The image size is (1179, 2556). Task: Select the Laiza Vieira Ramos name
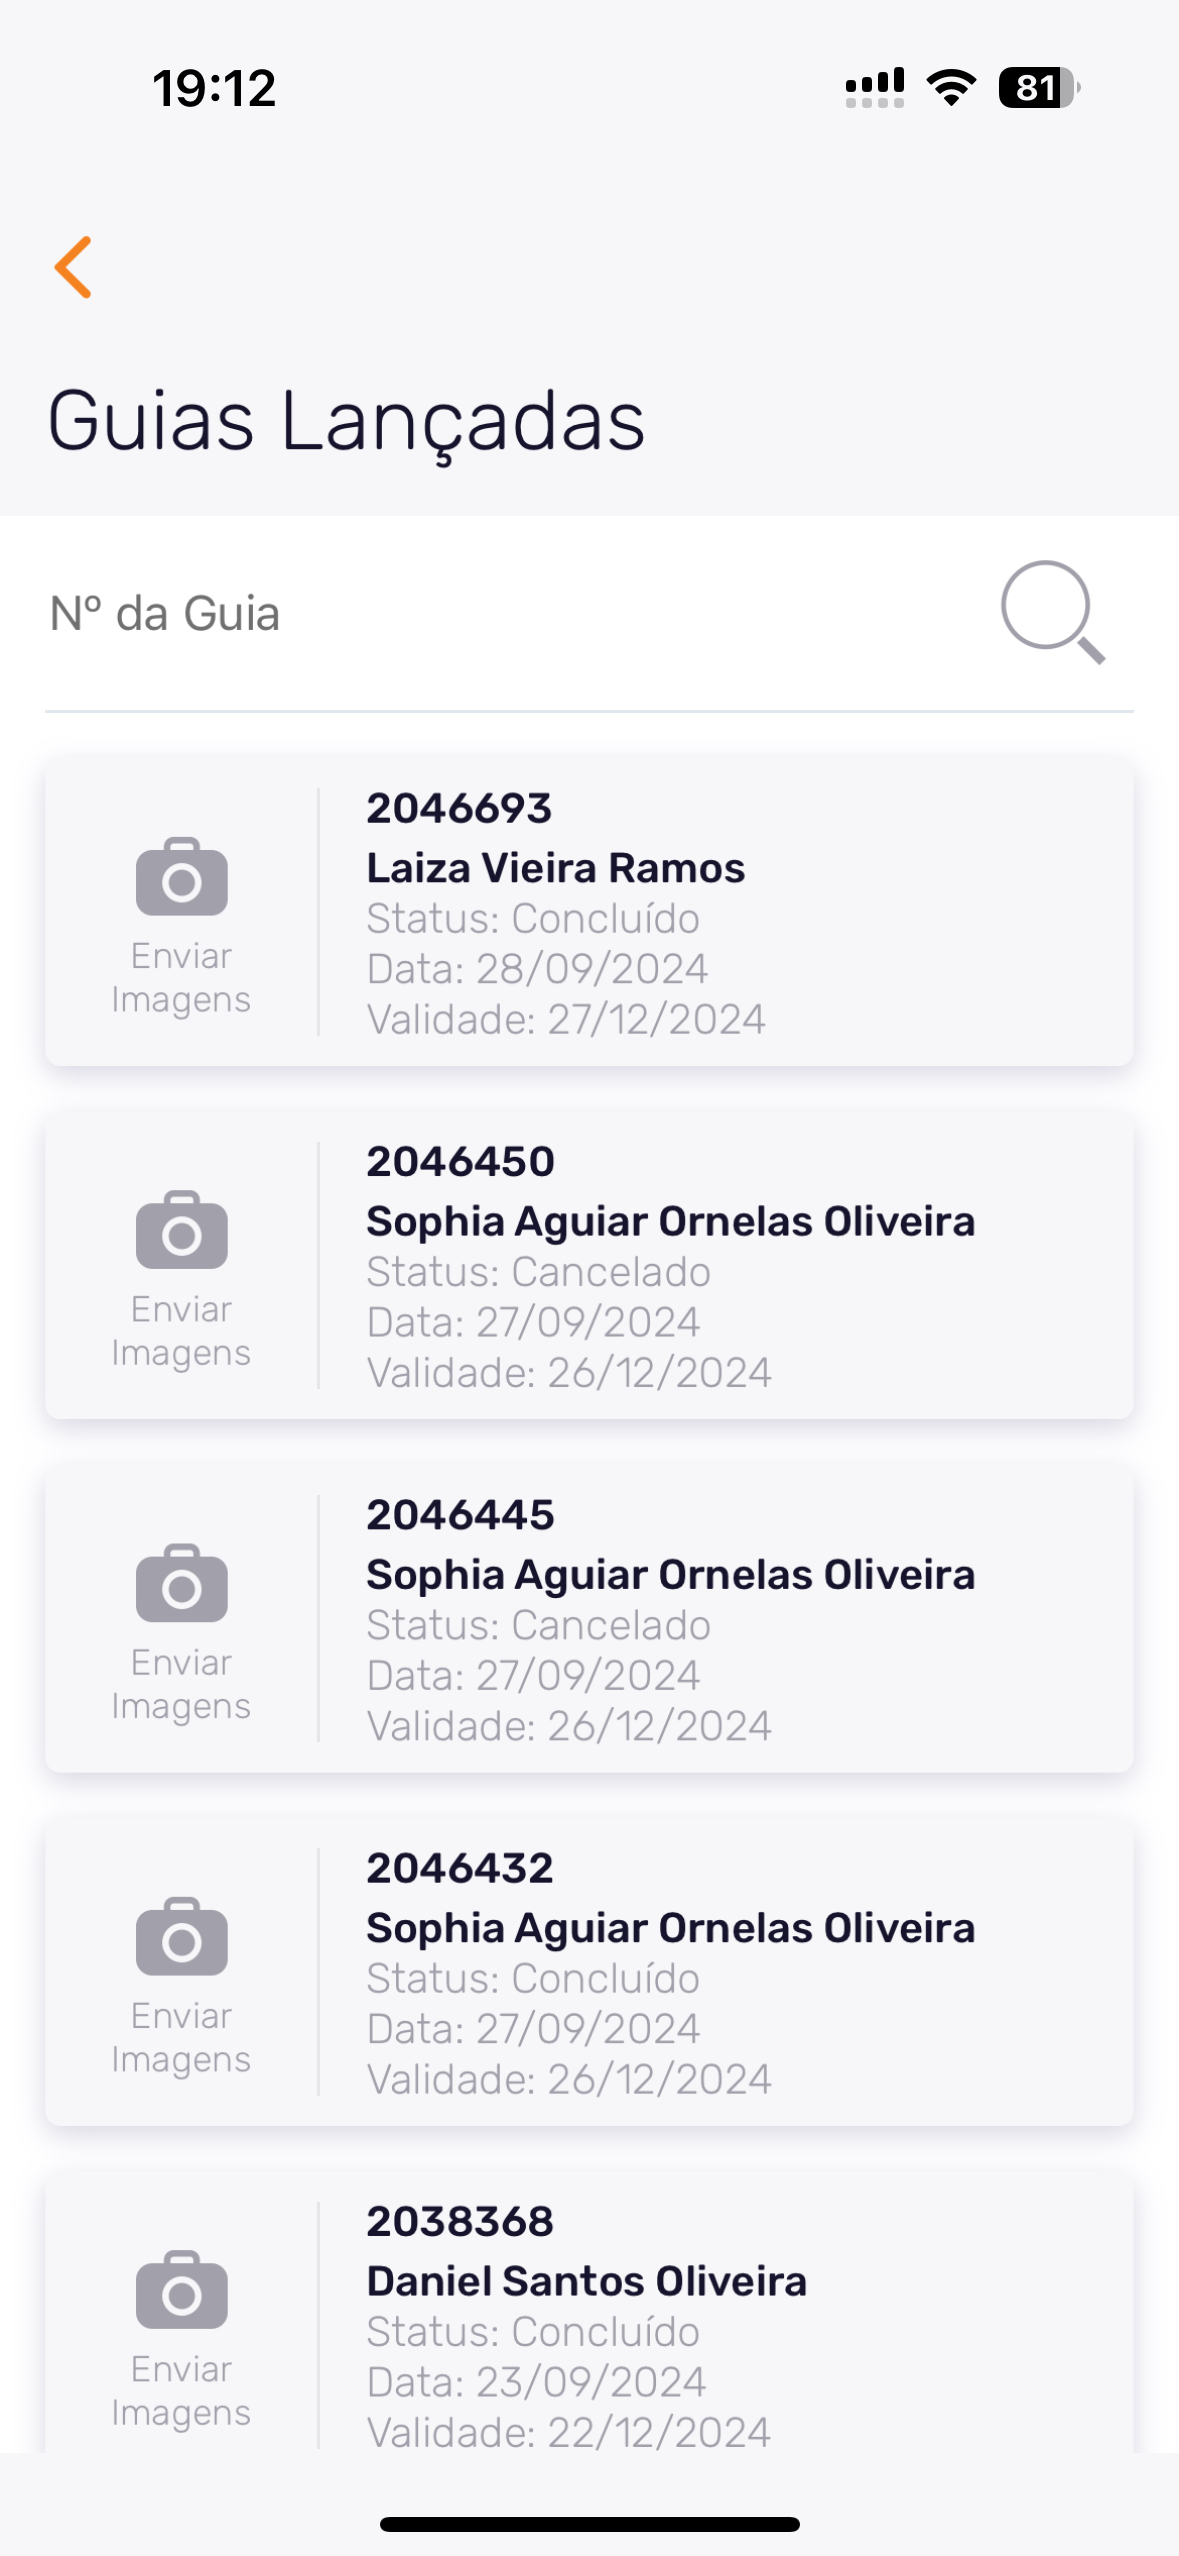pos(555,868)
